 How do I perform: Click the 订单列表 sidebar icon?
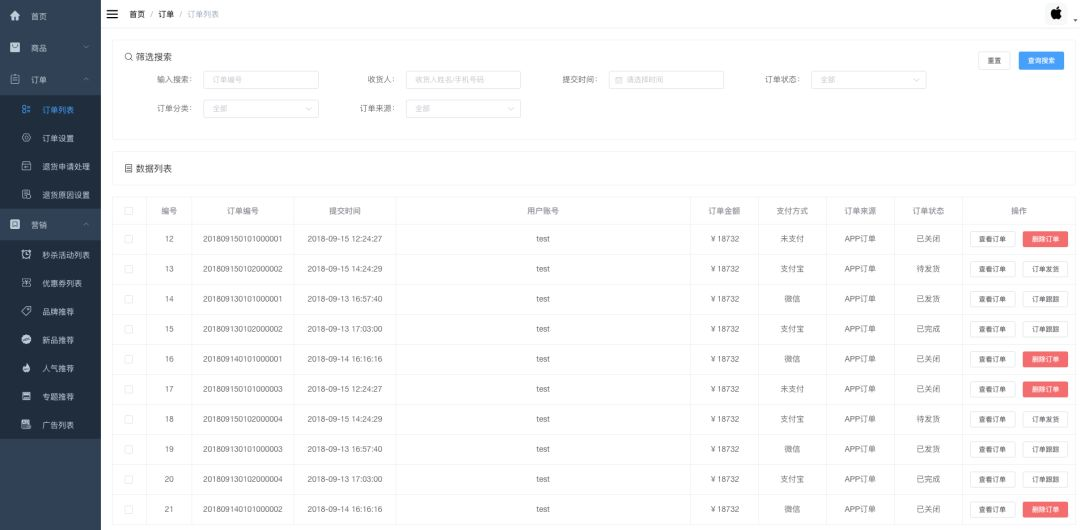coord(26,110)
